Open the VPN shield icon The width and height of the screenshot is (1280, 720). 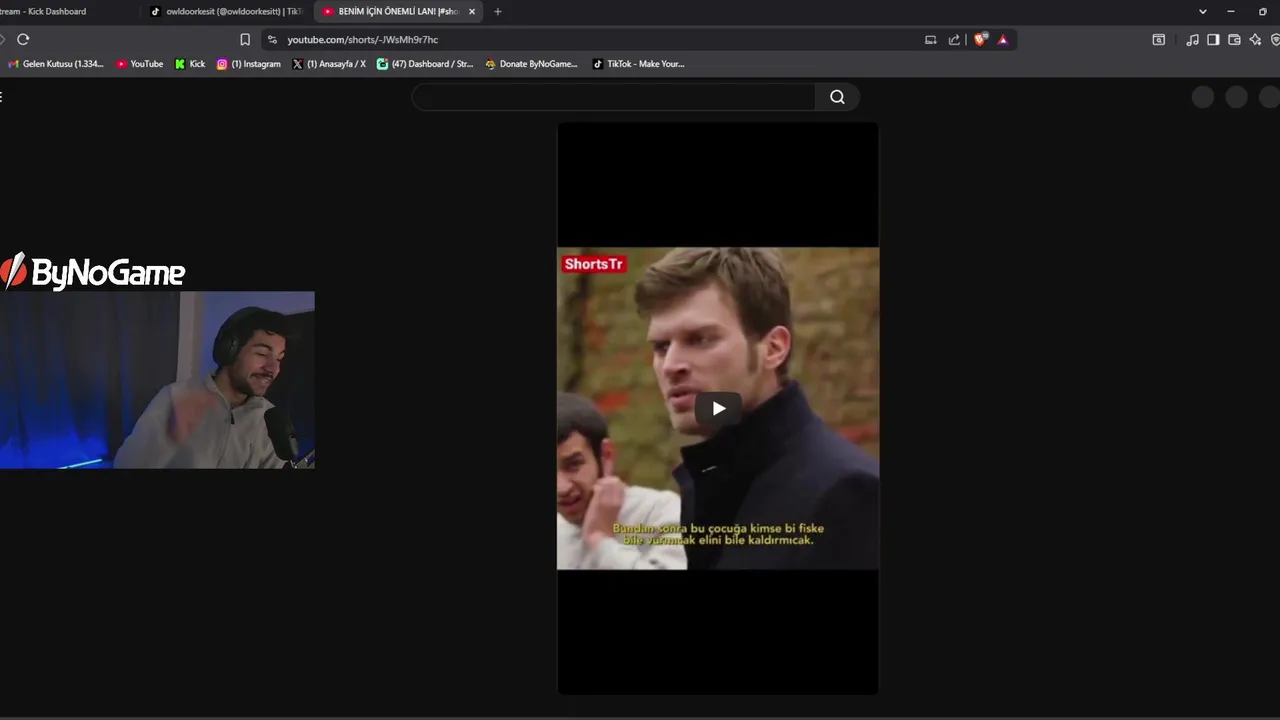point(1275,39)
